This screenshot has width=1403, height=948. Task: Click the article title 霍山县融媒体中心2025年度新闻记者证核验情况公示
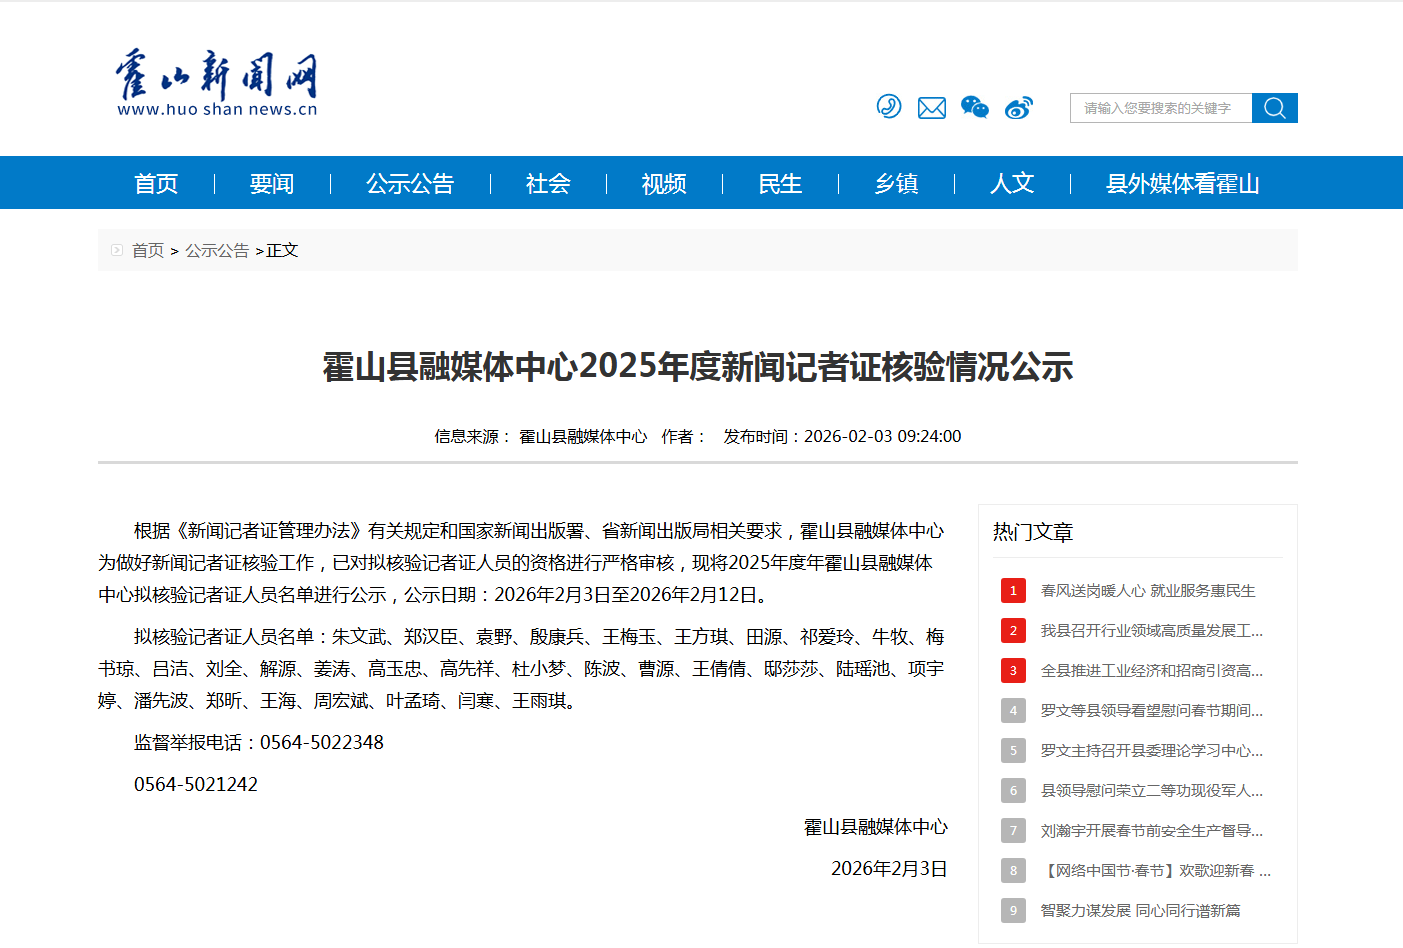698,367
